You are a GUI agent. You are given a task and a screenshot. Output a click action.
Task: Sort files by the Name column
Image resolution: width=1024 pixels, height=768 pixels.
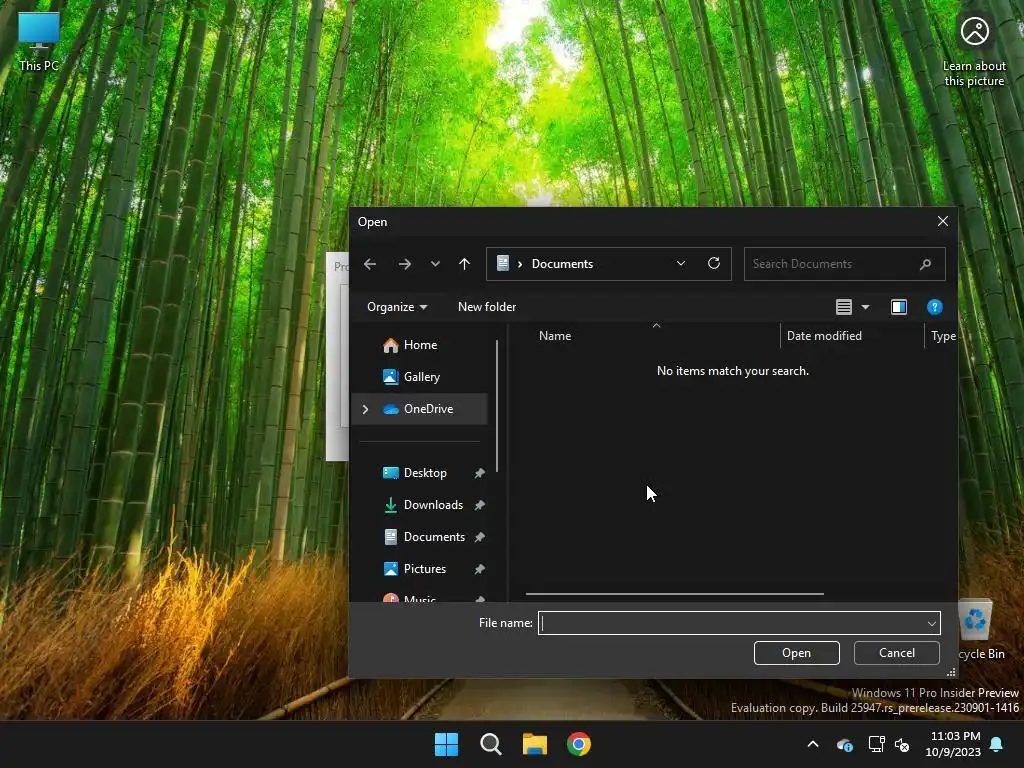coord(555,336)
